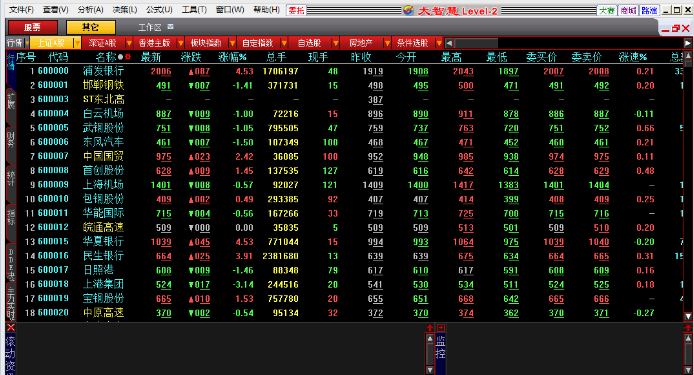
Task: Expand the 板块指数 tab dropdown arrow
Action: coord(232,43)
